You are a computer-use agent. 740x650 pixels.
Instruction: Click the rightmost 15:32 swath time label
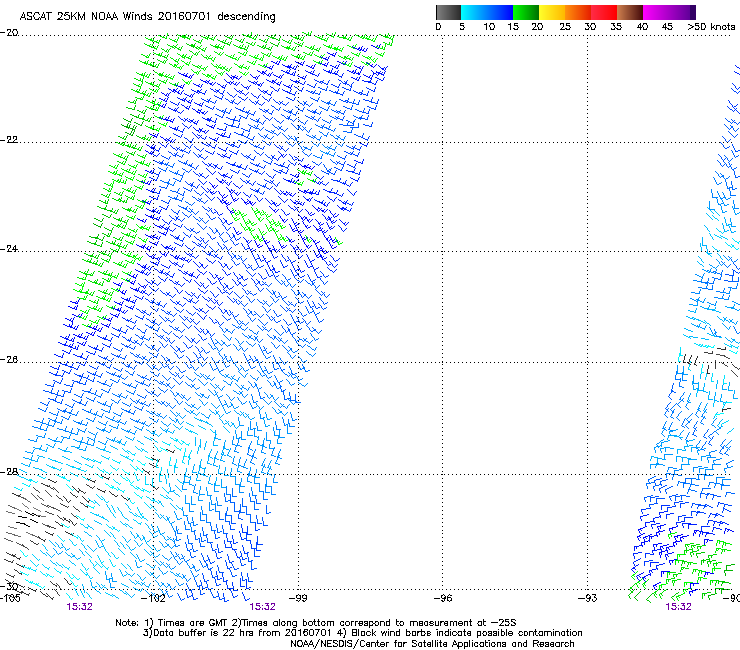click(678, 607)
